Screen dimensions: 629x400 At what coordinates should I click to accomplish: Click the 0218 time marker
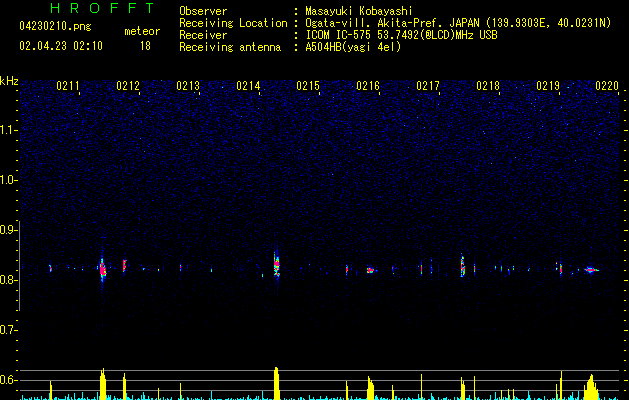click(488, 86)
